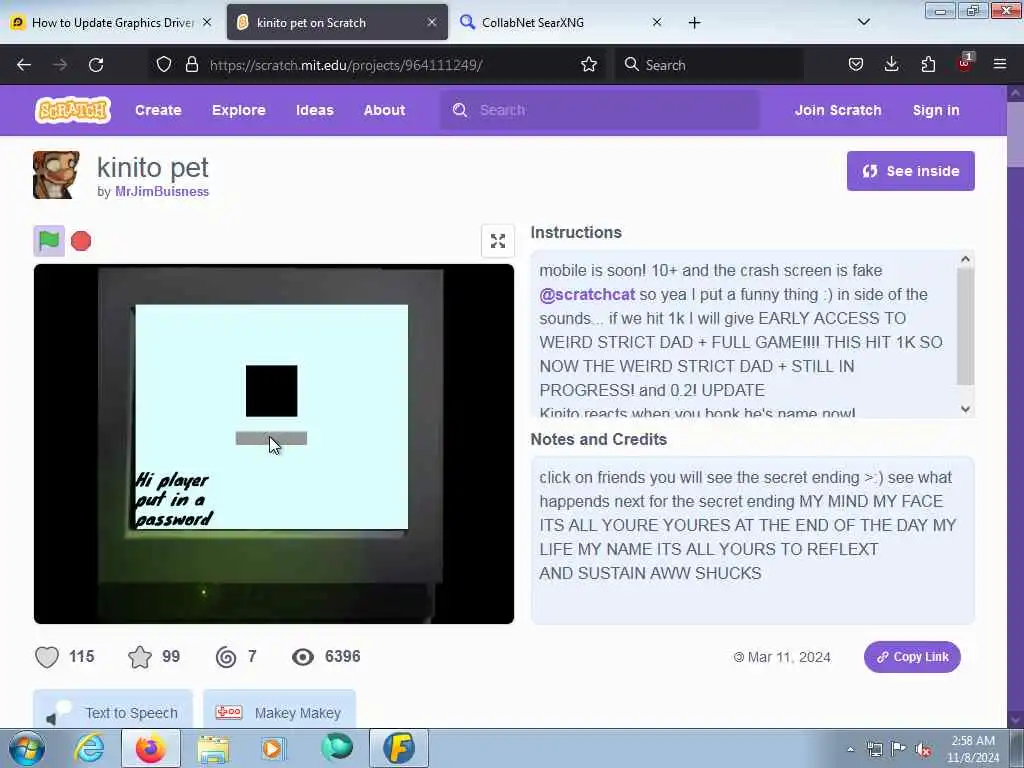
Task: Open the Firefox hamburger menu
Action: coord(1000,64)
